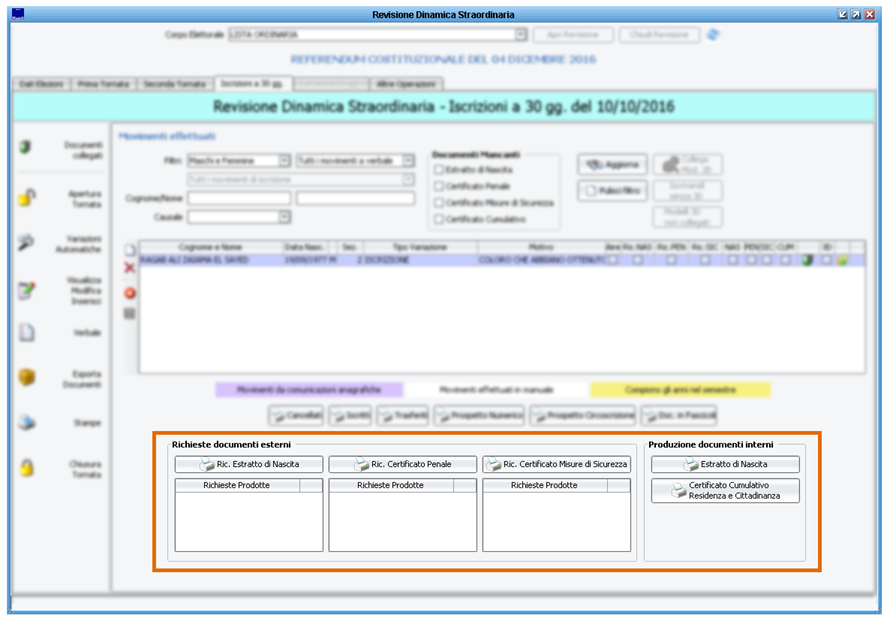Click Ric. Certificato Misure di Sicurezza button
The width and height of the screenshot is (890, 618).
pyautogui.click(x=556, y=464)
